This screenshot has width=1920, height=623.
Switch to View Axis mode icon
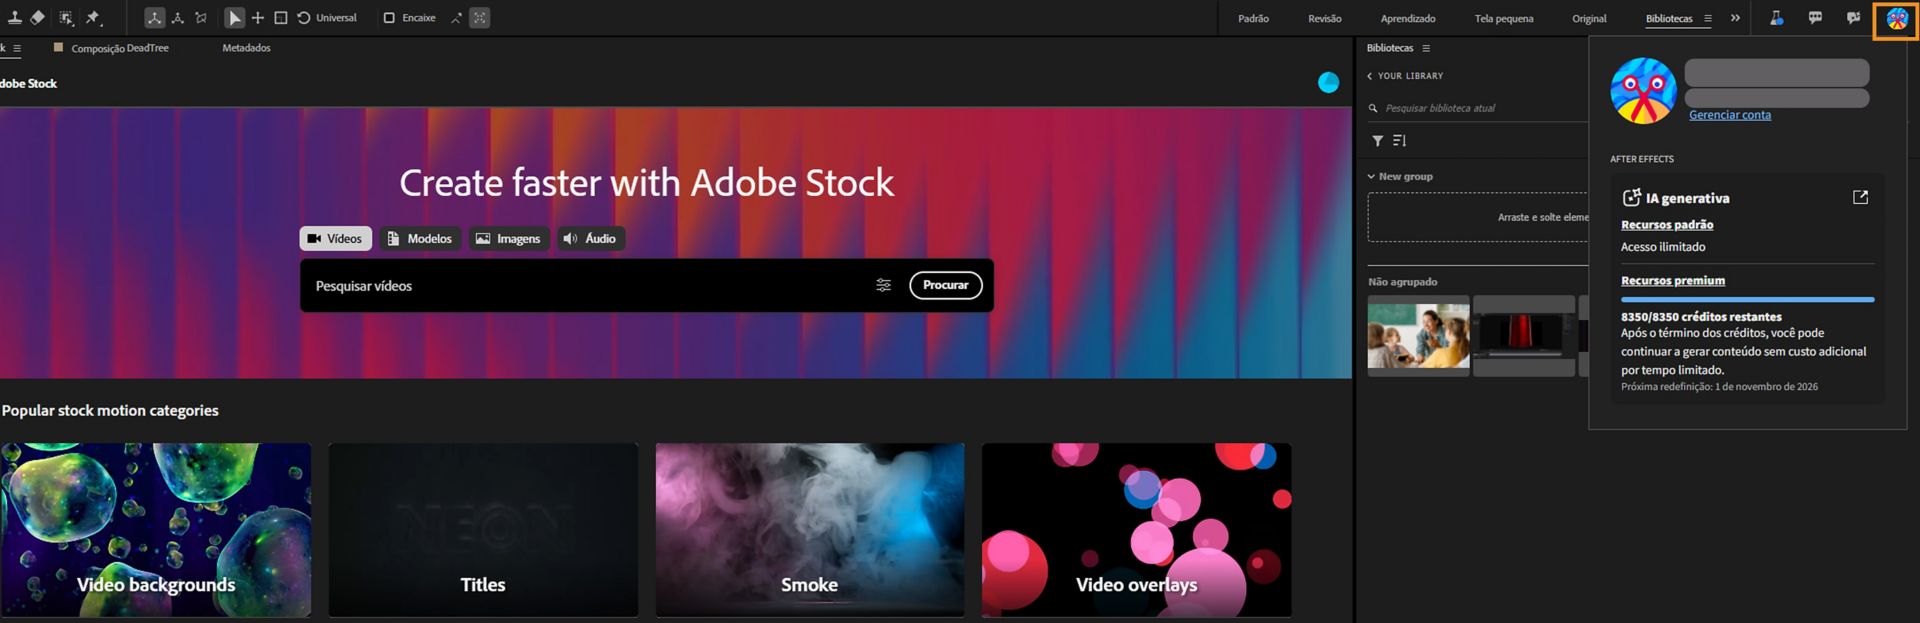click(201, 18)
